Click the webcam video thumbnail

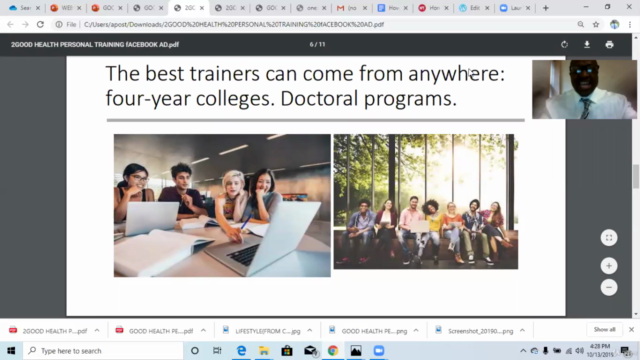tap(584, 89)
